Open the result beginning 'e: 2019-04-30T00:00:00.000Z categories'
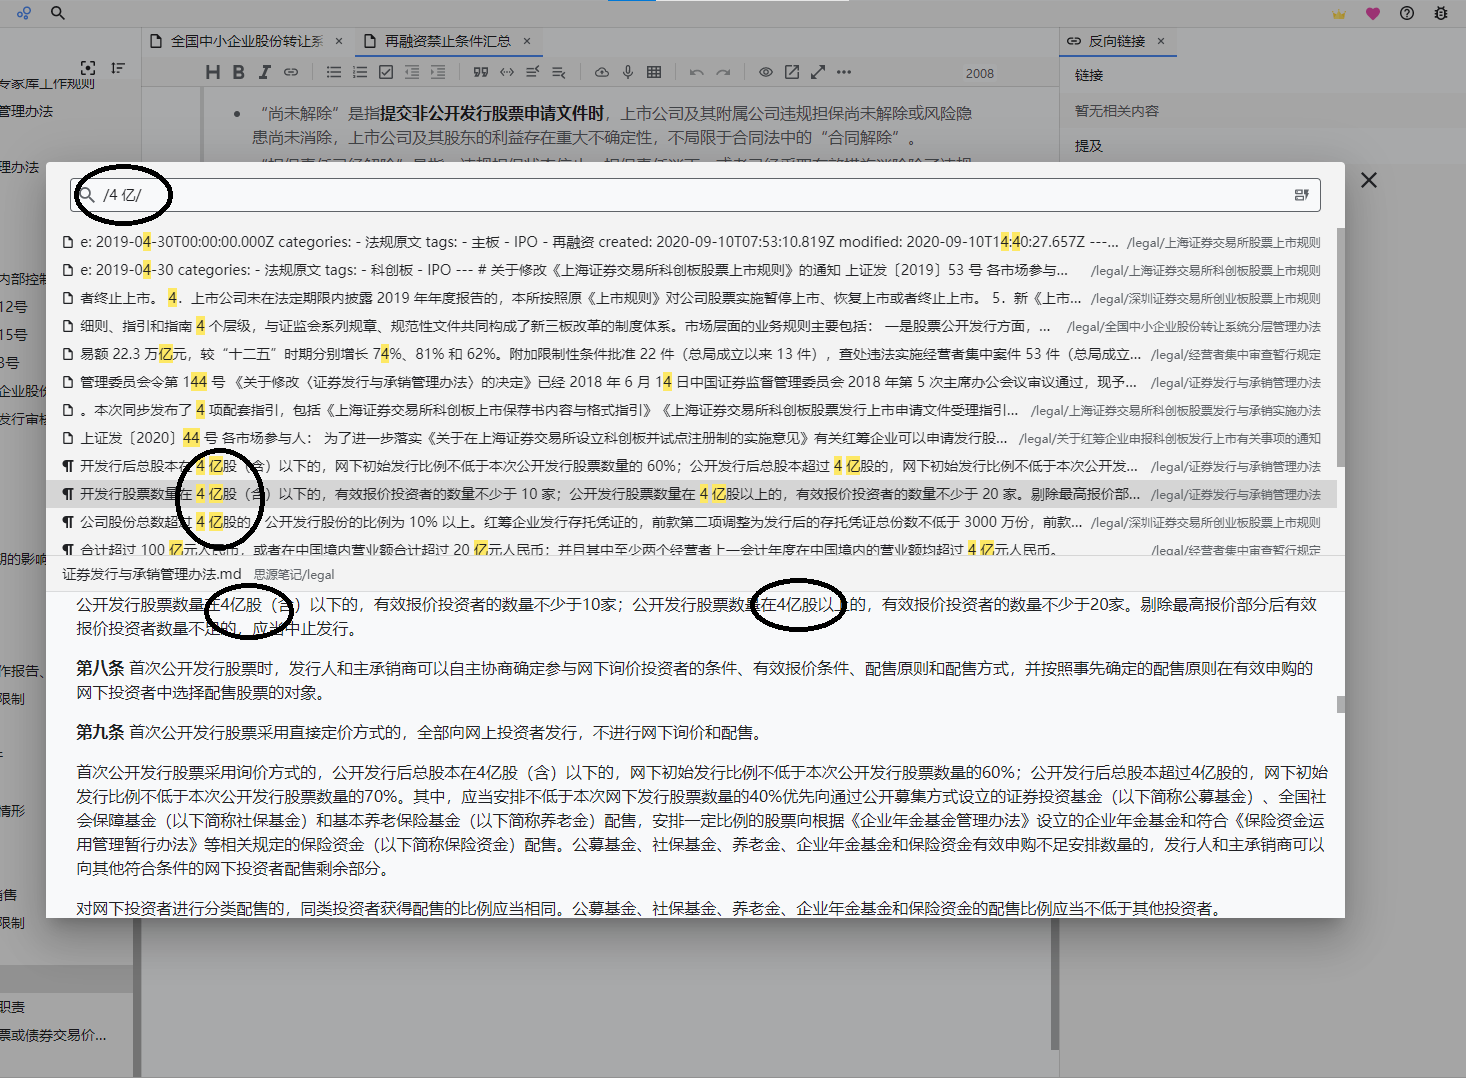Image resolution: width=1466 pixels, height=1078 pixels. 691,242
